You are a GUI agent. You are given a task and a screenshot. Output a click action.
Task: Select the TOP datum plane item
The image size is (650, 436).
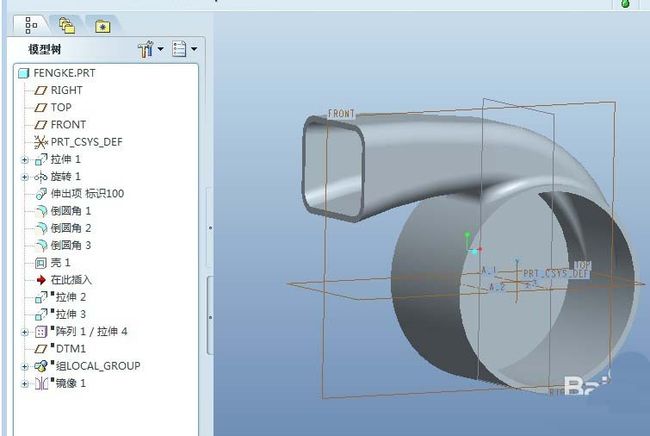point(53,107)
